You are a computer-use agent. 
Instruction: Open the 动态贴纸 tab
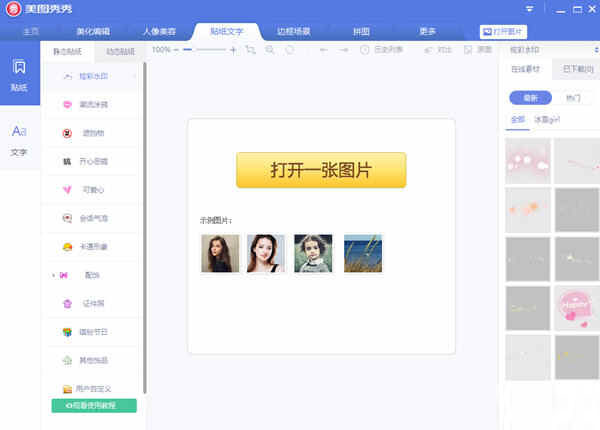tap(118, 51)
